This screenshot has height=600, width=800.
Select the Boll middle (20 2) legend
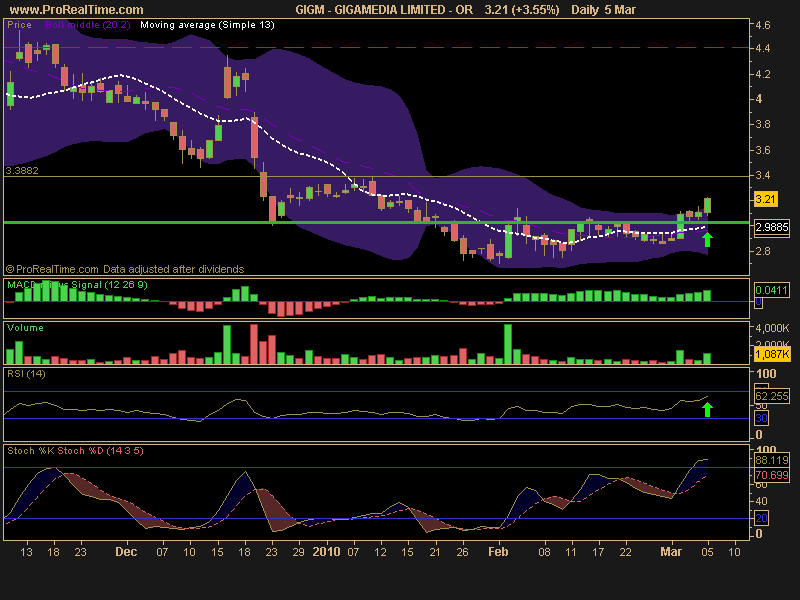coord(87,24)
